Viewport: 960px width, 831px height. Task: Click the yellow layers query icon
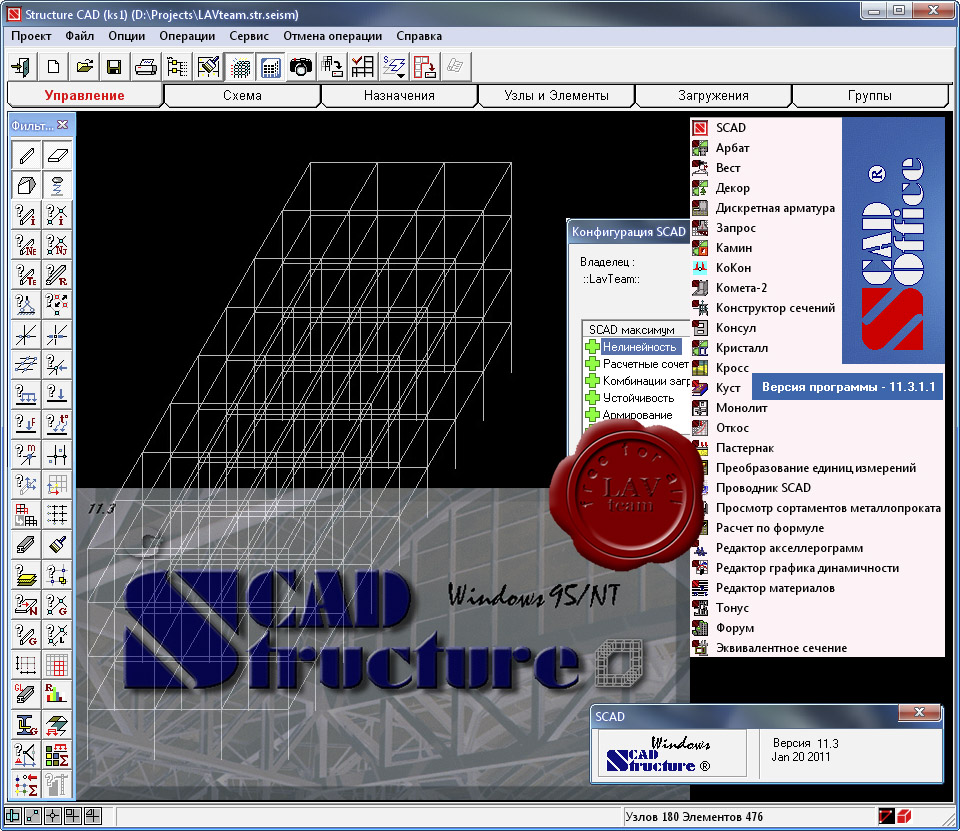tap(26, 574)
